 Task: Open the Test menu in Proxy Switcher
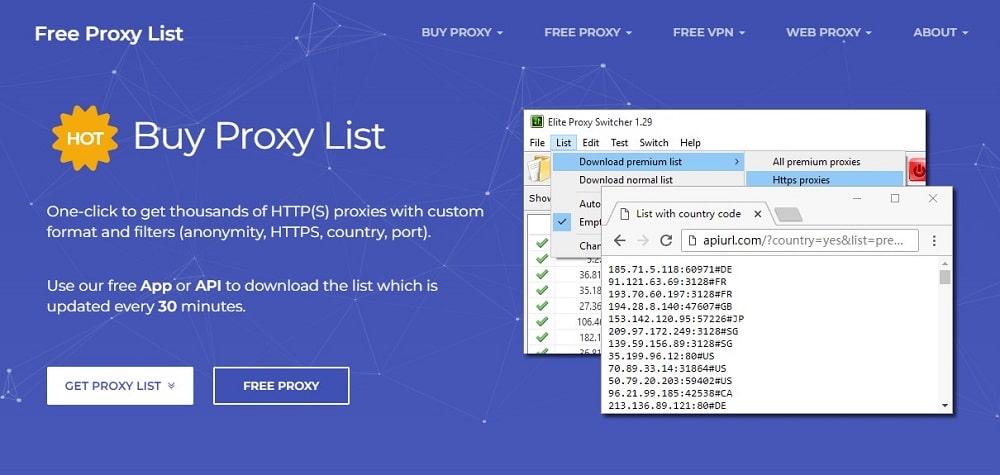pos(619,143)
